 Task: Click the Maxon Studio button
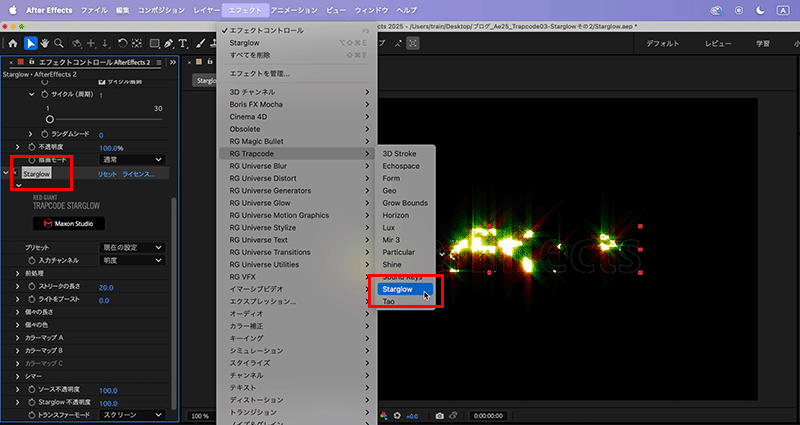pos(69,223)
